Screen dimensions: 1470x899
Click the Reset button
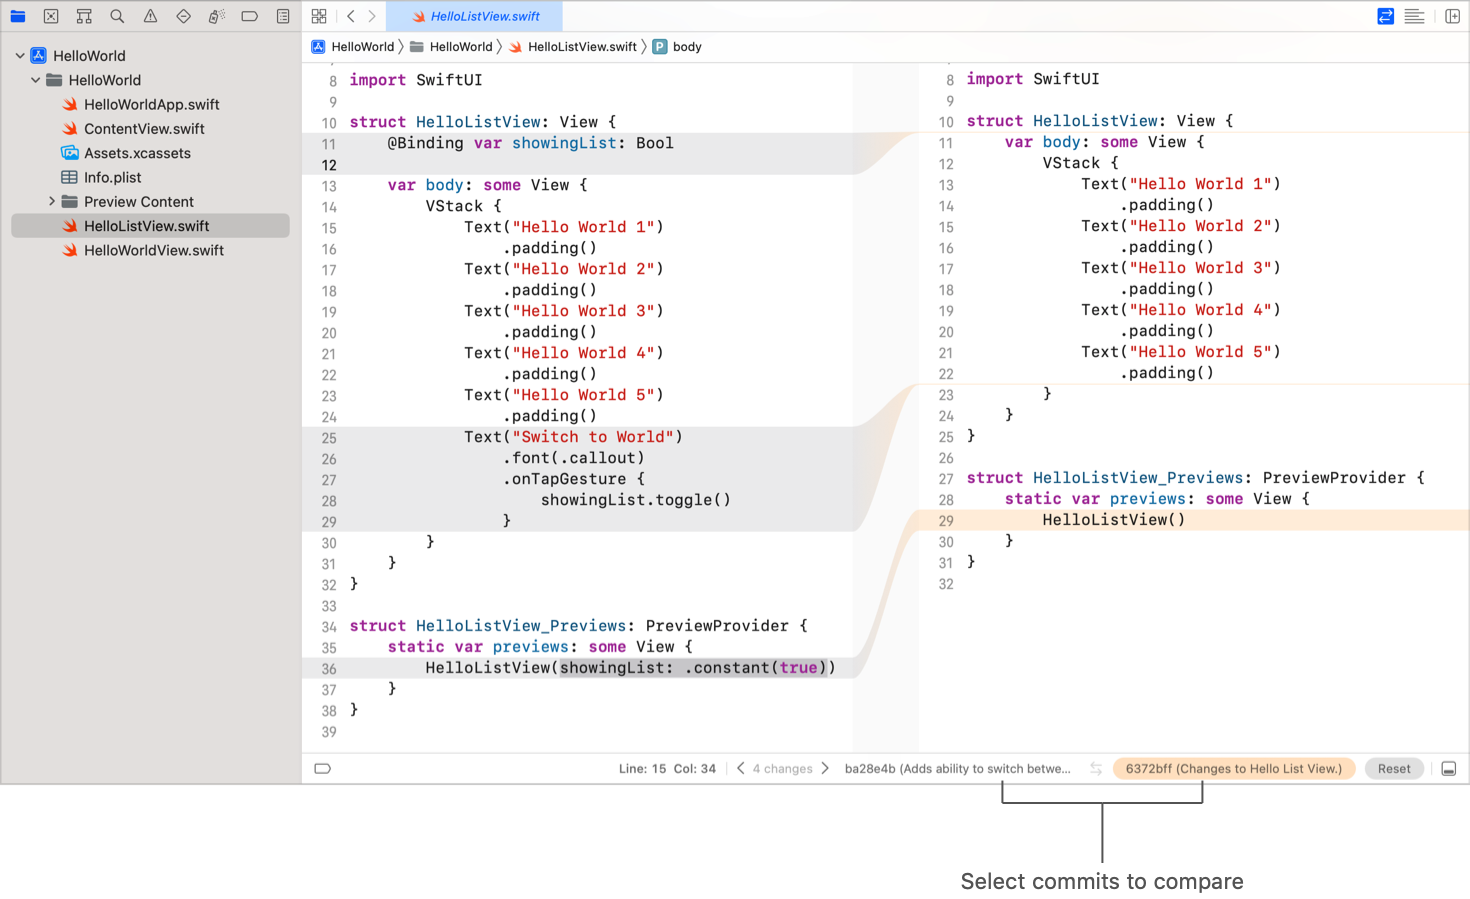(1394, 769)
